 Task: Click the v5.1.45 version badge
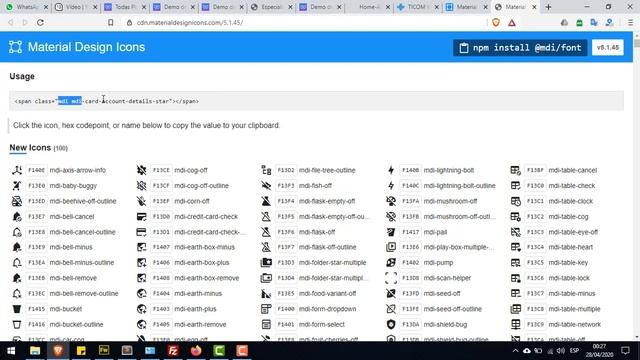tap(608, 48)
